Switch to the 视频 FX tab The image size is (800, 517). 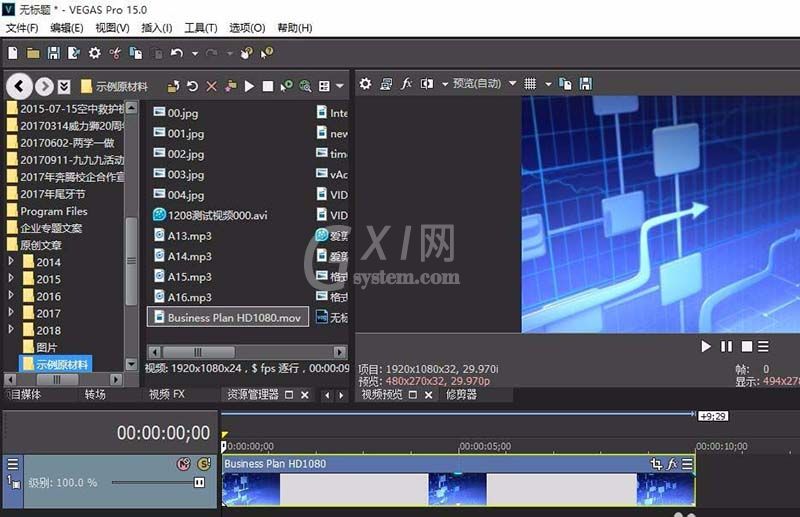(167, 394)
